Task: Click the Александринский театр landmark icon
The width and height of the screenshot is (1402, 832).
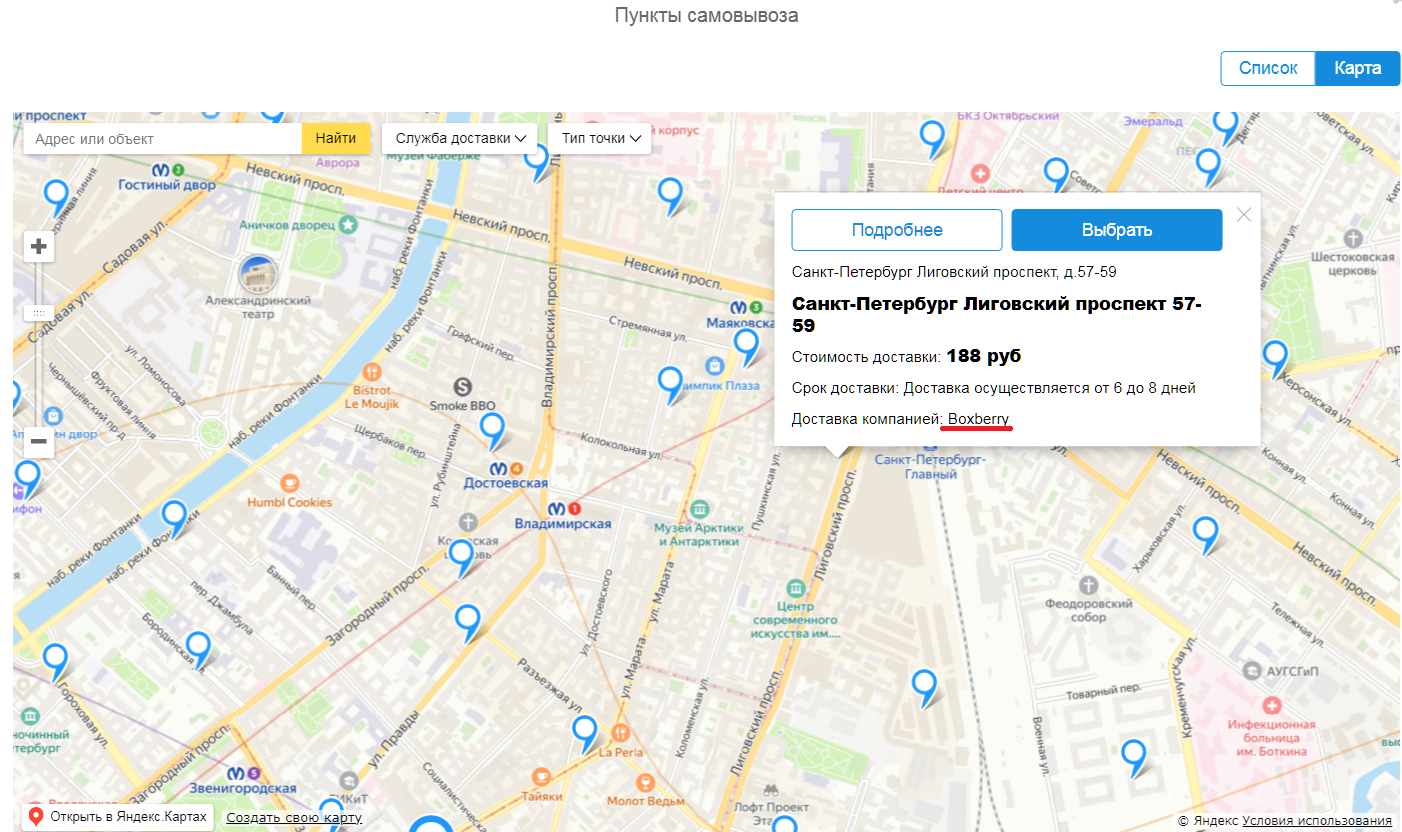Action: tap(258, 274)
